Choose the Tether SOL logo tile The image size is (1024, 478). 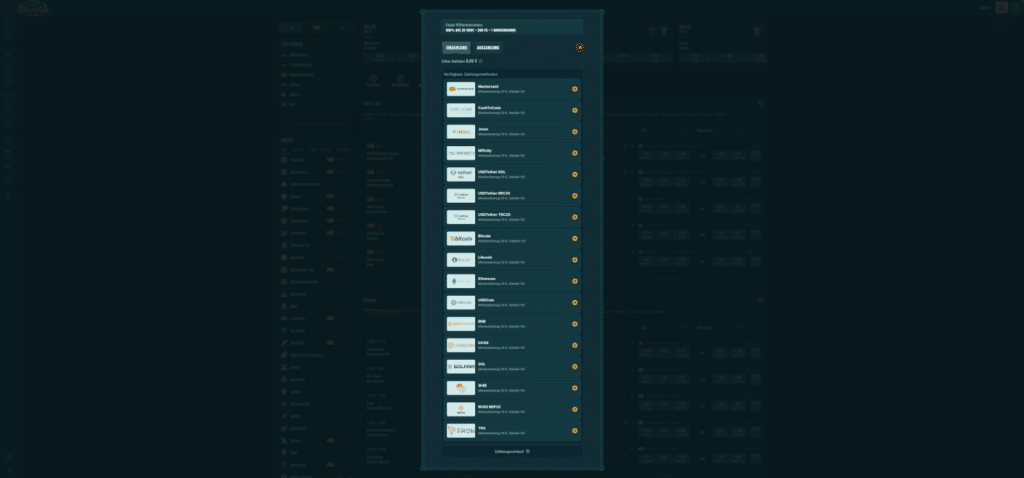point(460,174)
